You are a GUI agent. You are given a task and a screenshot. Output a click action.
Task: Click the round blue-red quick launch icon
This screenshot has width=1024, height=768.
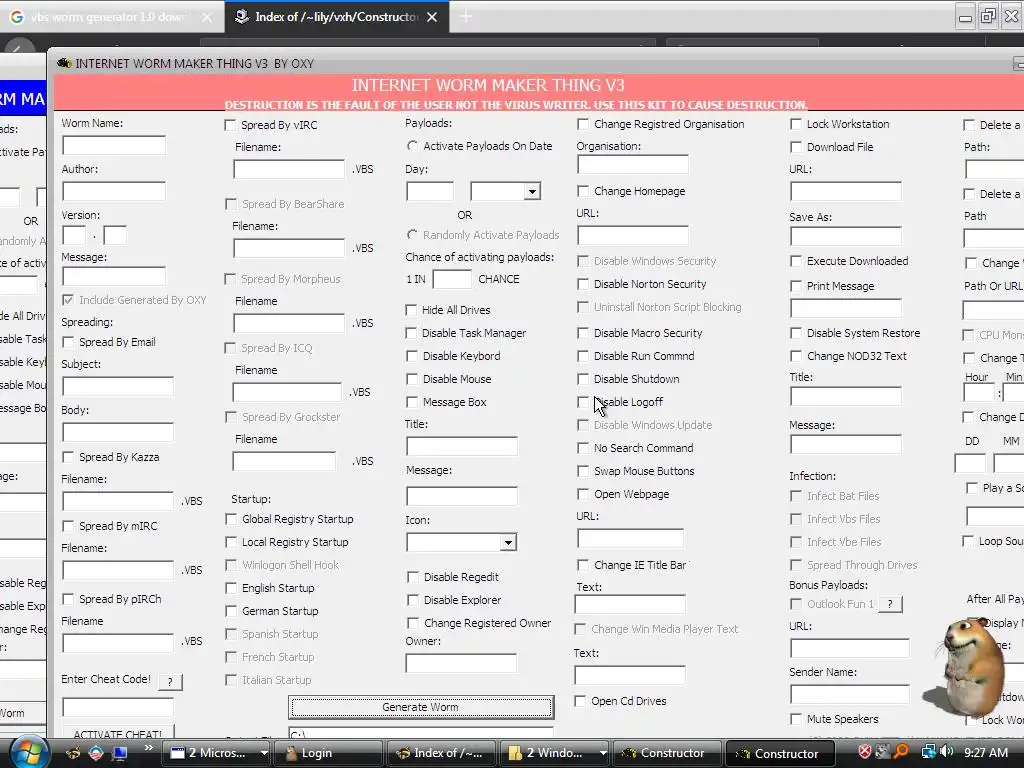(x=96, y=753)
